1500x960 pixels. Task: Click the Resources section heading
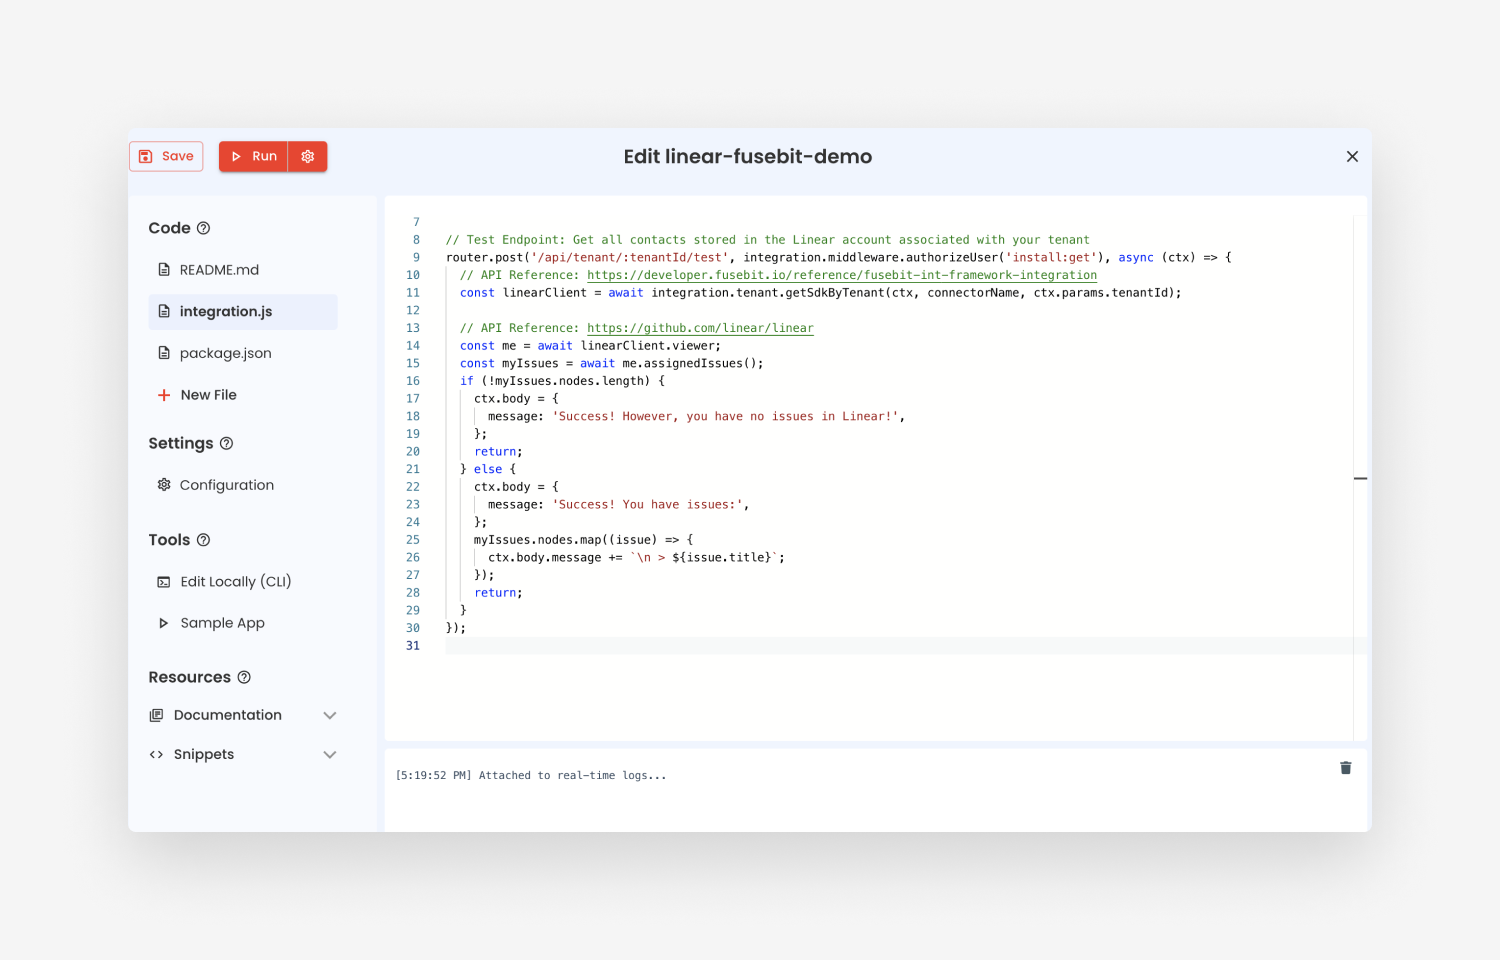pos(189,677)
